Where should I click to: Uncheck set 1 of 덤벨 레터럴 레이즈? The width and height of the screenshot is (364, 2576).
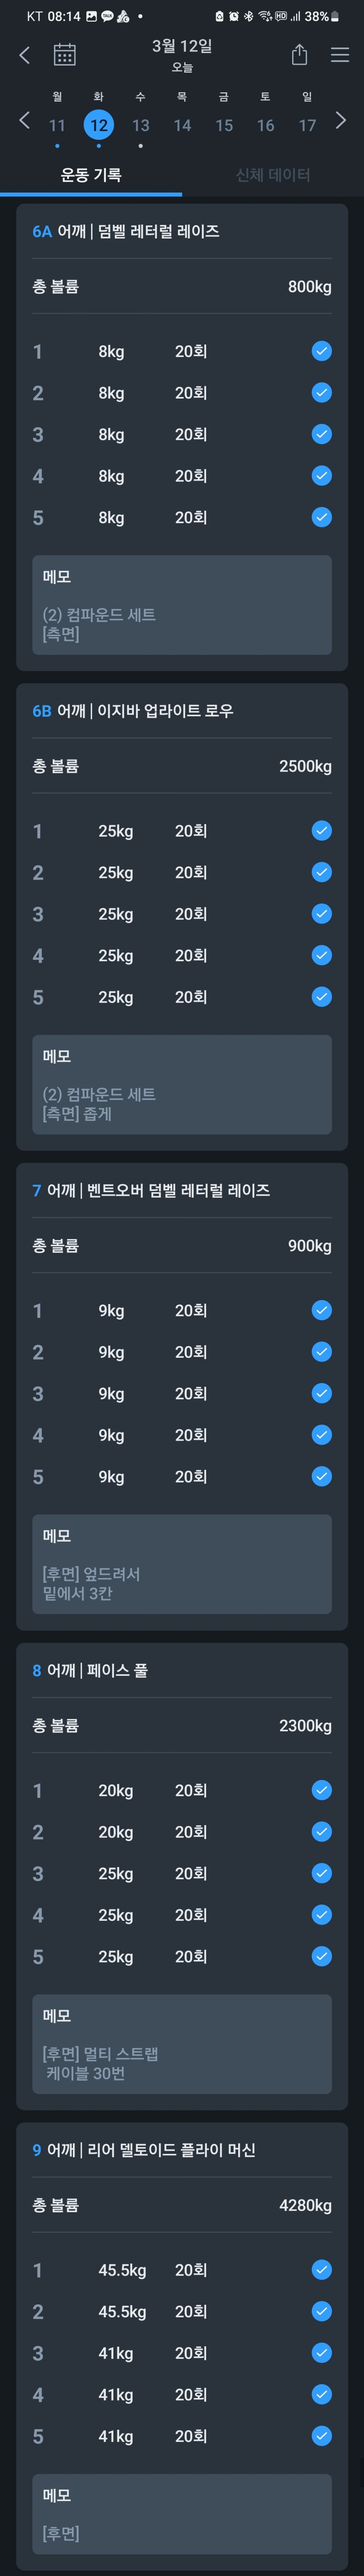coord(321,351)
